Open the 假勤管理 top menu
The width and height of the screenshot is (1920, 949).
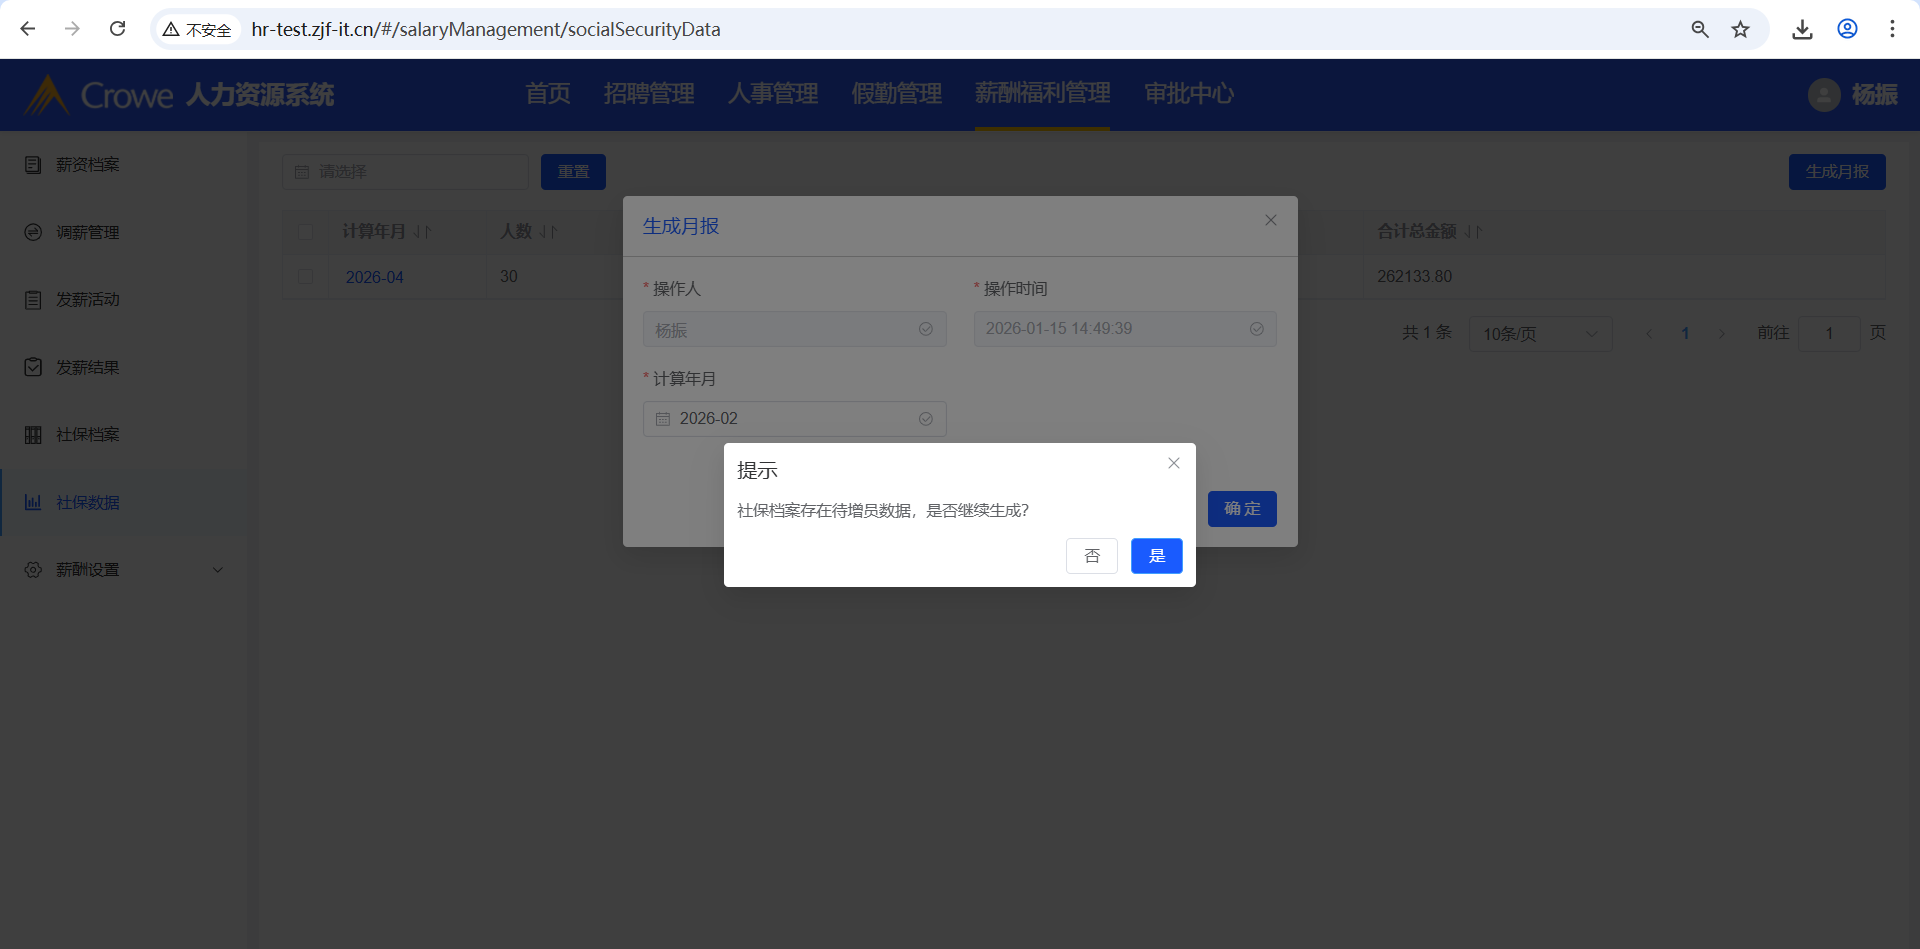coord(897,94)
